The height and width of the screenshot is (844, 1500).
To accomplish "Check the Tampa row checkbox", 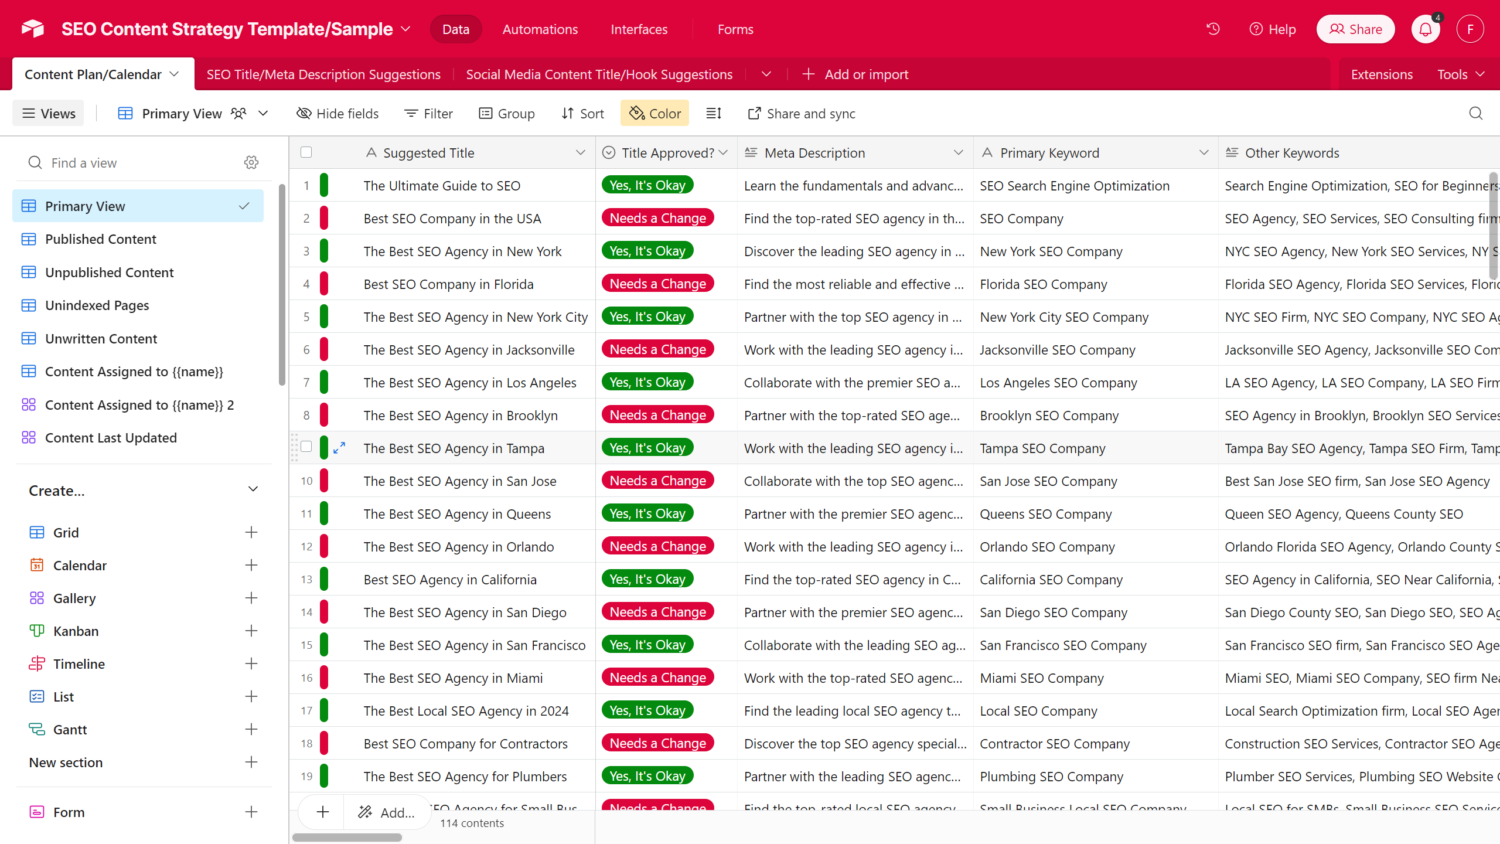I will pyautogui.click(x=306, y=448).
